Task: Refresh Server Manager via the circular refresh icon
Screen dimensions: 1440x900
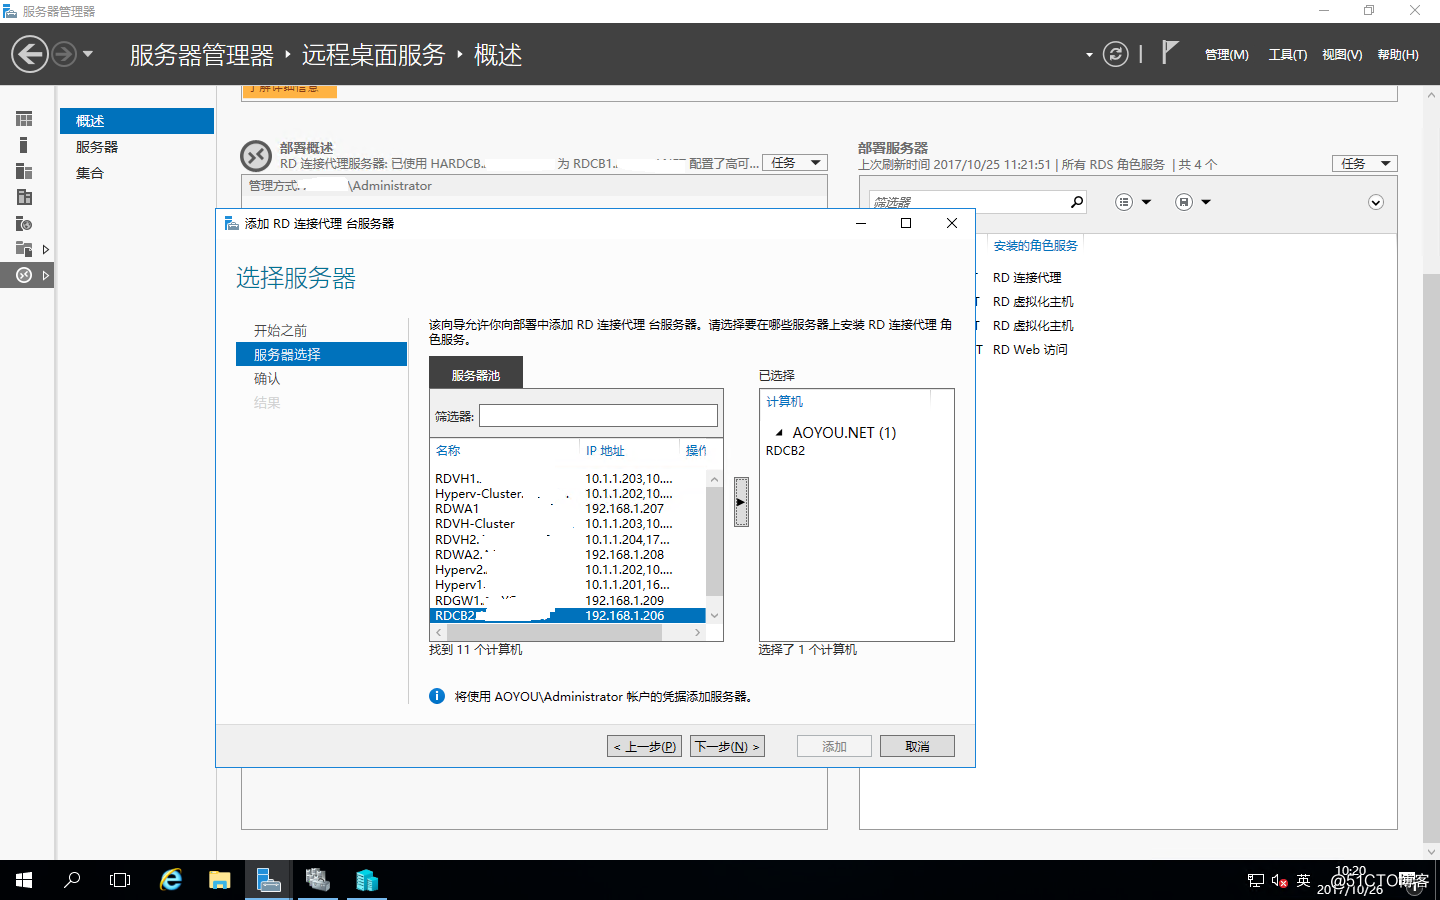Action: [x=1115, y=54]
